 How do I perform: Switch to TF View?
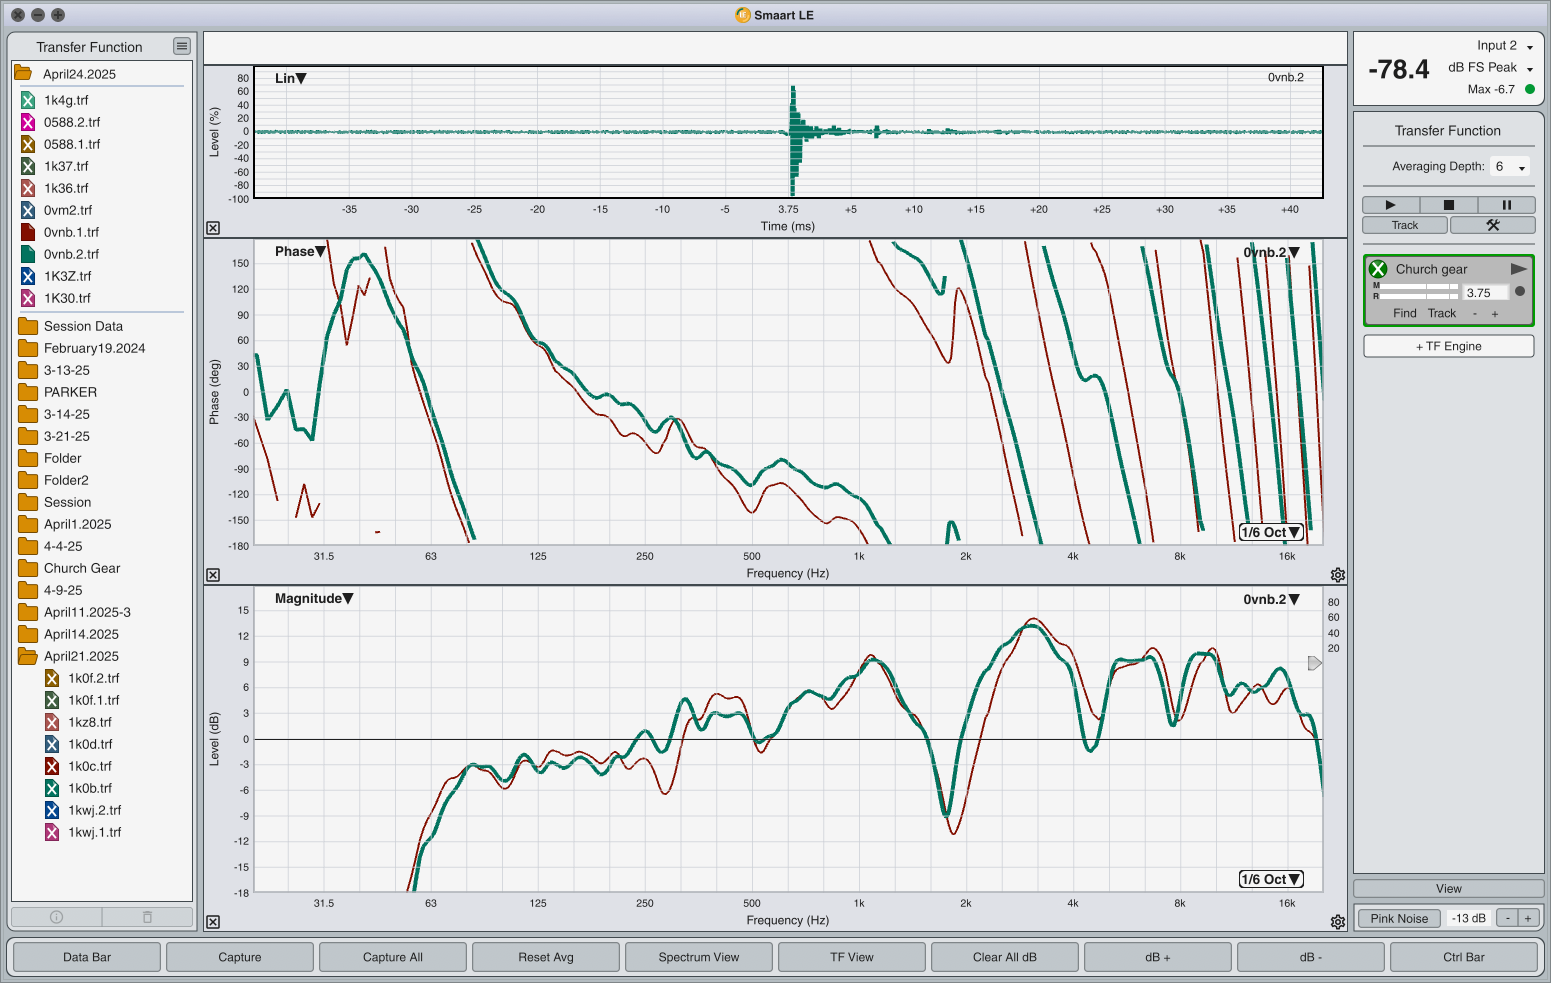click(851, 957)
